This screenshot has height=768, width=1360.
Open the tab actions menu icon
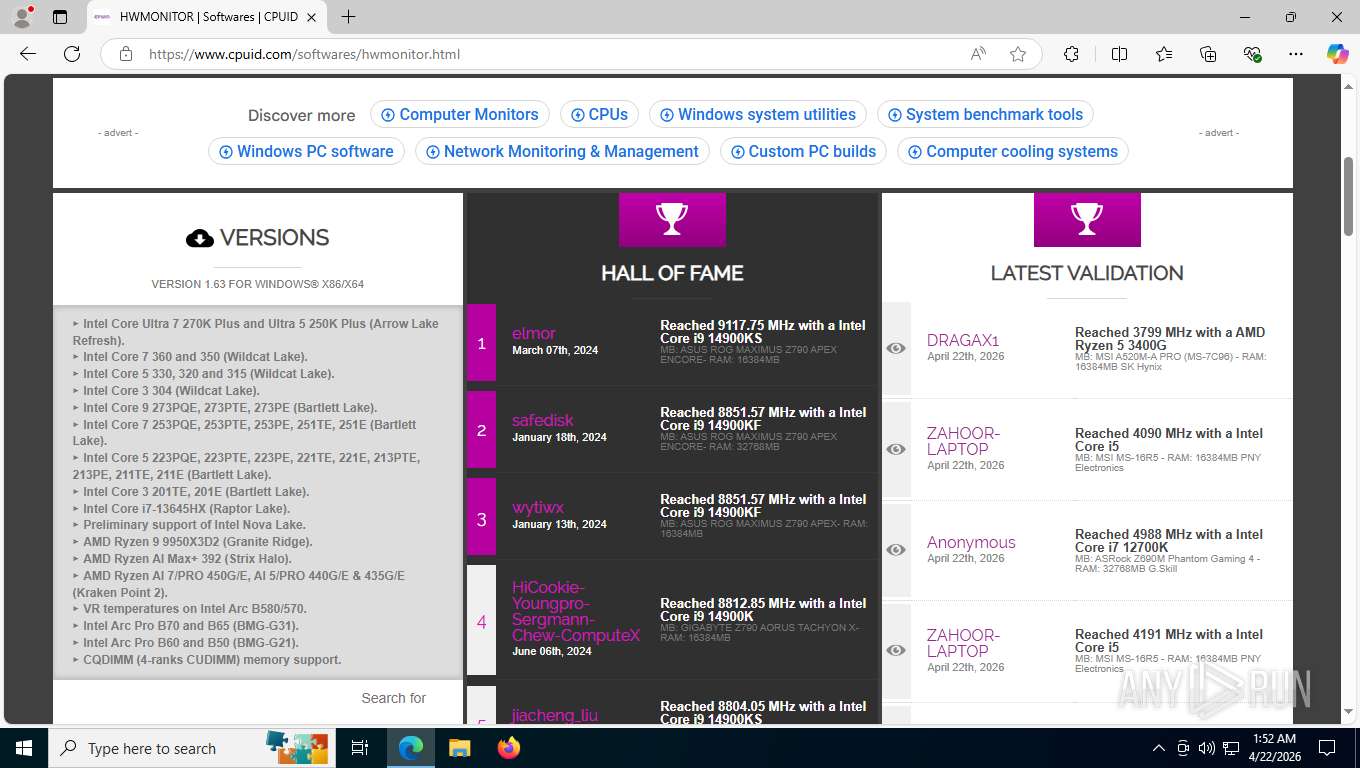[x=60, y=17]
